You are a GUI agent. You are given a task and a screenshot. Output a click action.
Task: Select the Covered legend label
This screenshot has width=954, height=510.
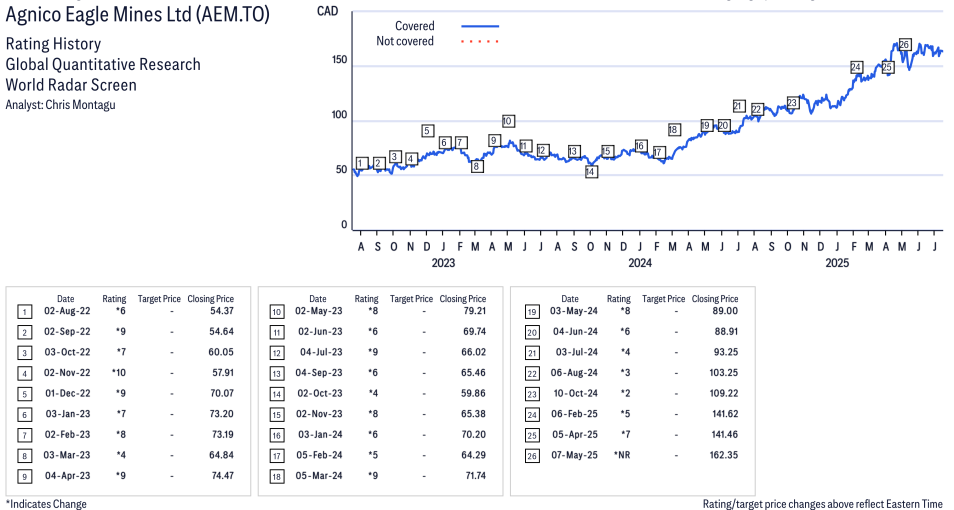tap(415, 26)
